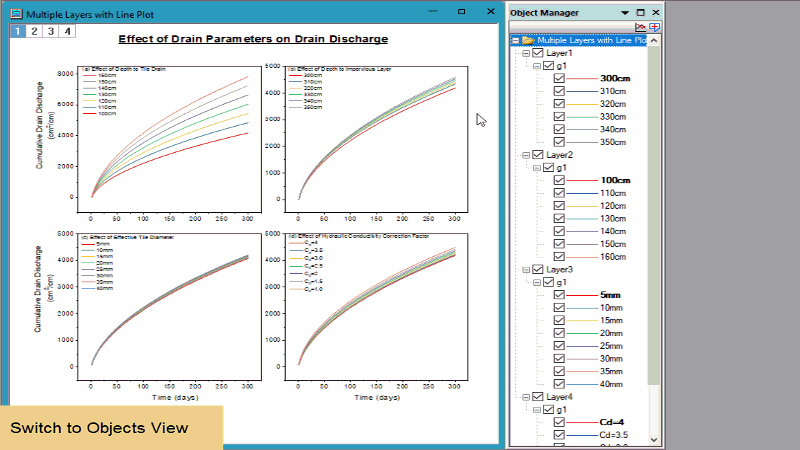The height and width of the screenshot is (450, 800).
Task: Select layer 2 icon in graph window
Action: (34, 31)
